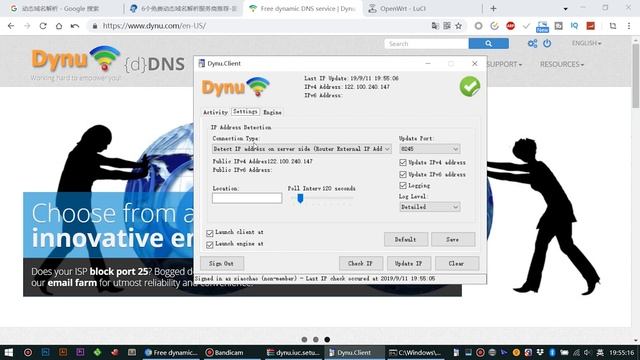Click the blue search magnifier button on Dynu site
Viewport: 640px width, 360px height.
click(489, 43)
